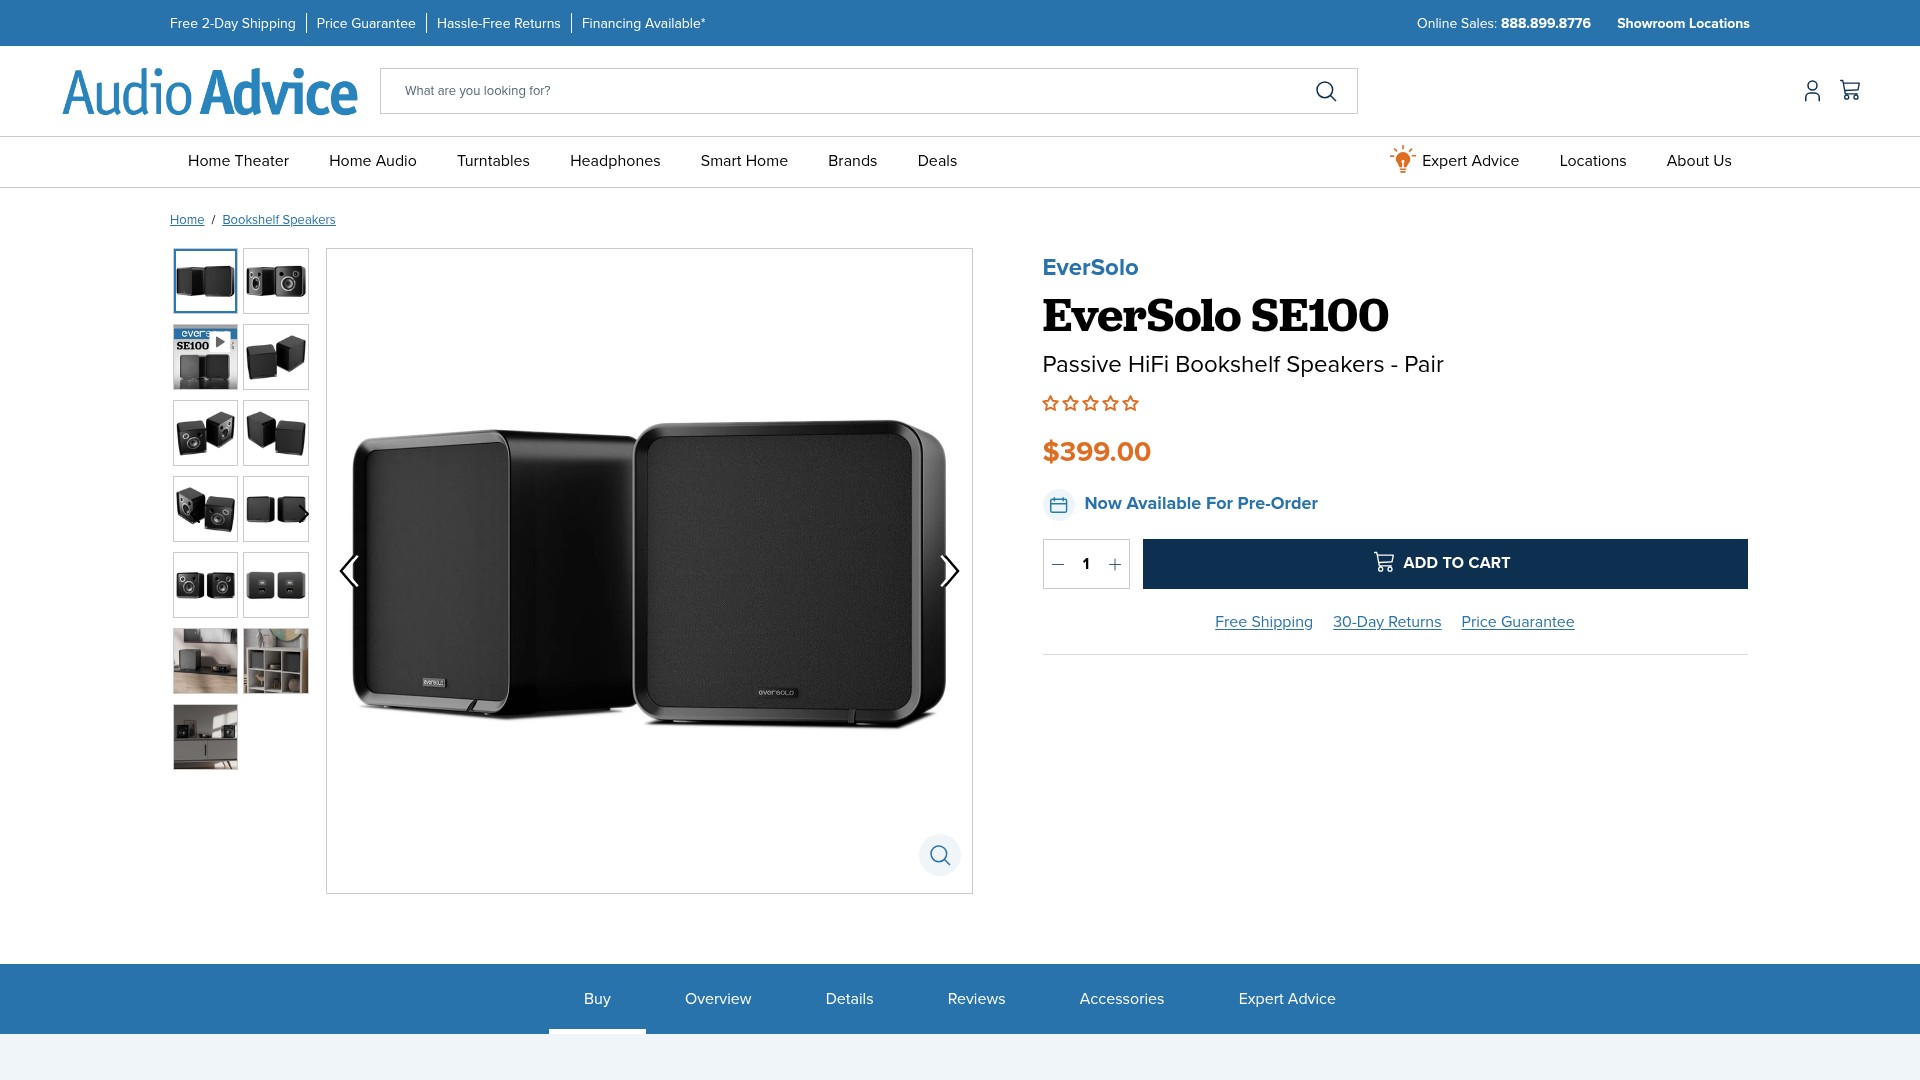Click the 888.899.8776 phone number

click(x=1546, y=23)
